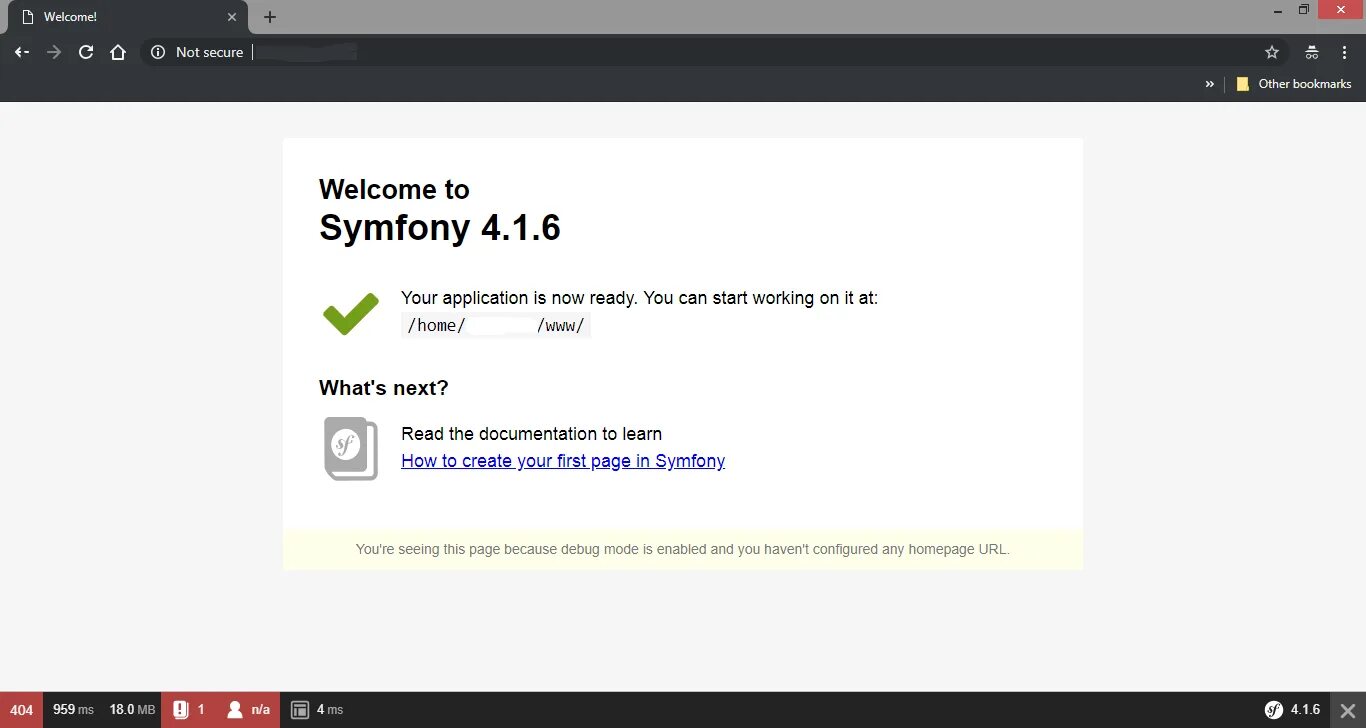Screen dimensions: 1366x728
Task: Open the Chrome three-dot menu
Action: tap(1344, 52)
